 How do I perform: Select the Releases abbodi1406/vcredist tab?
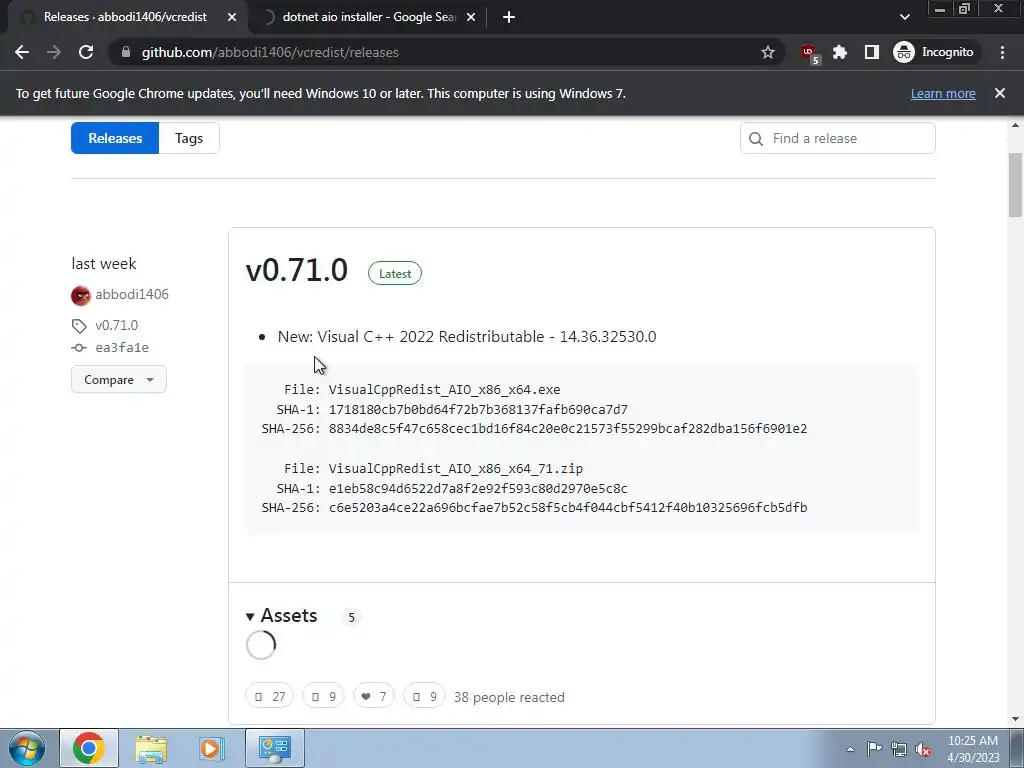[124, 17]
